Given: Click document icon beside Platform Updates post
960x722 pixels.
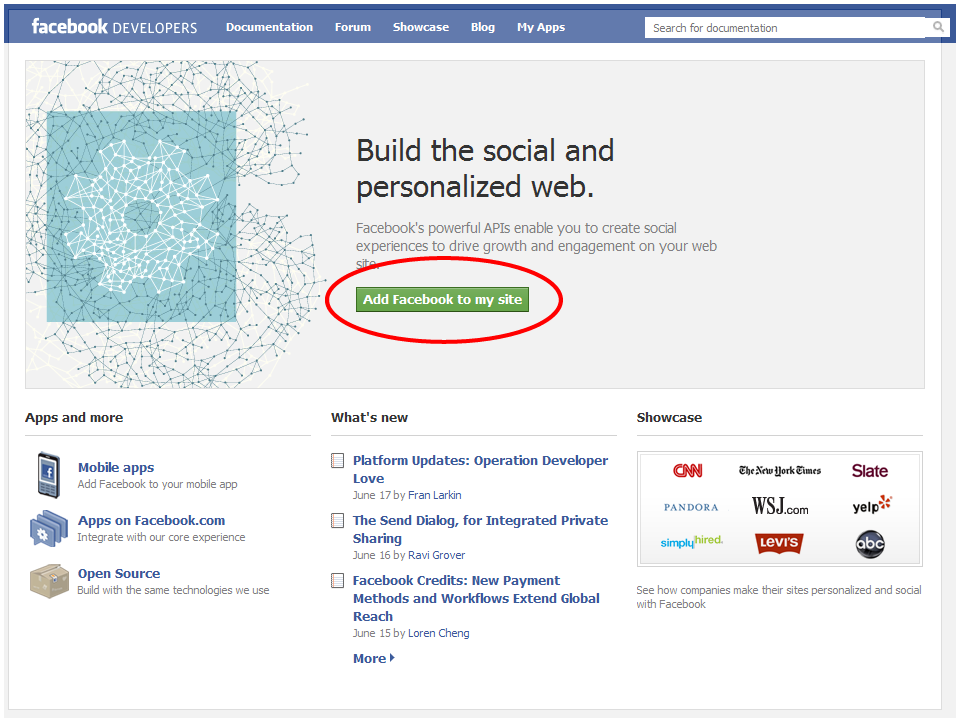Looking at the screenshot, I should pyautogui.click(x=337, y=461).
